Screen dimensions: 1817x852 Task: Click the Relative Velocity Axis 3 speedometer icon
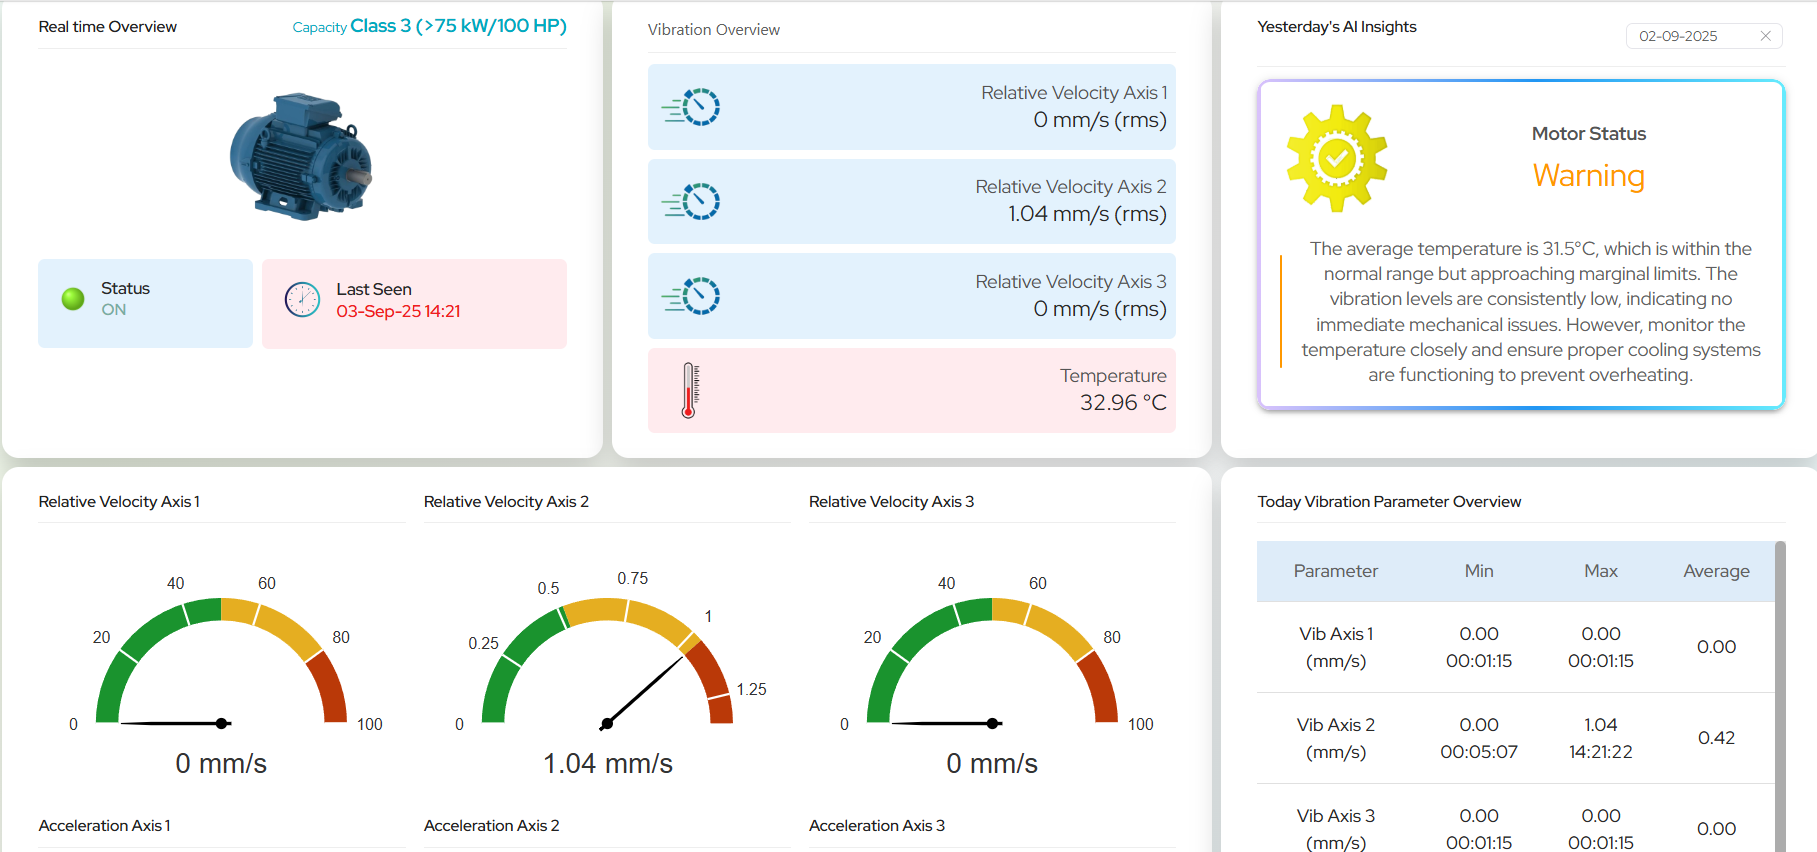pos(691,296)
